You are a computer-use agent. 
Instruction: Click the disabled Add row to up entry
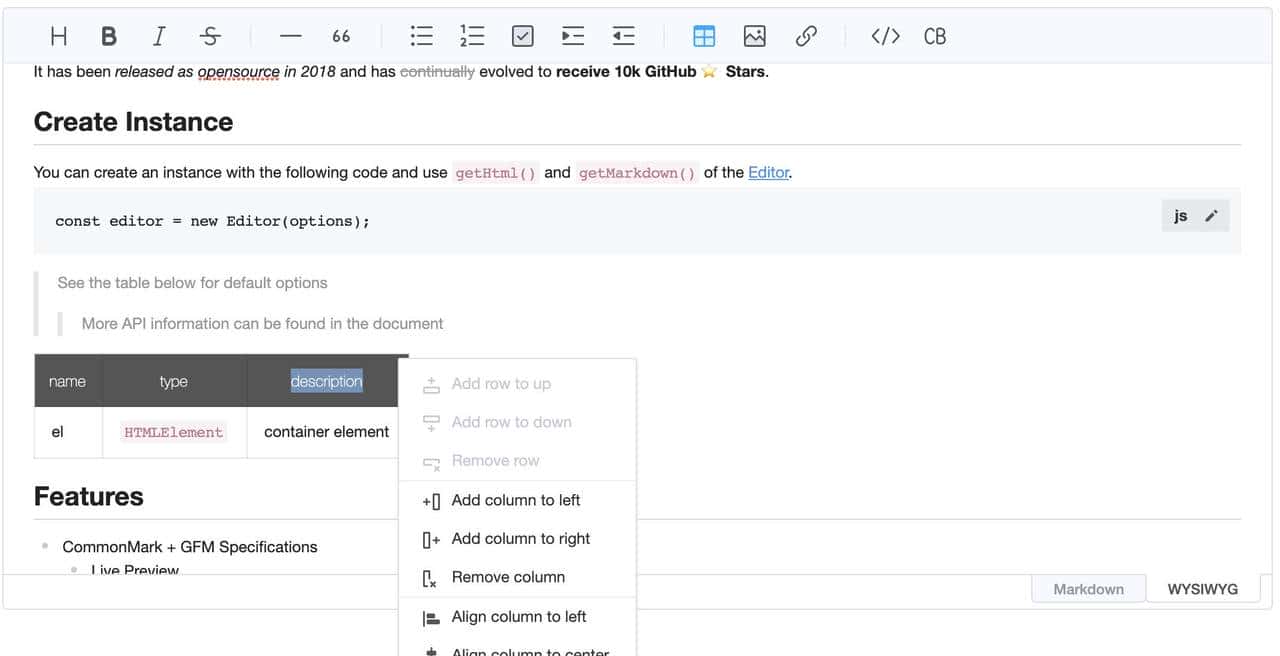[x=517, y=384]
